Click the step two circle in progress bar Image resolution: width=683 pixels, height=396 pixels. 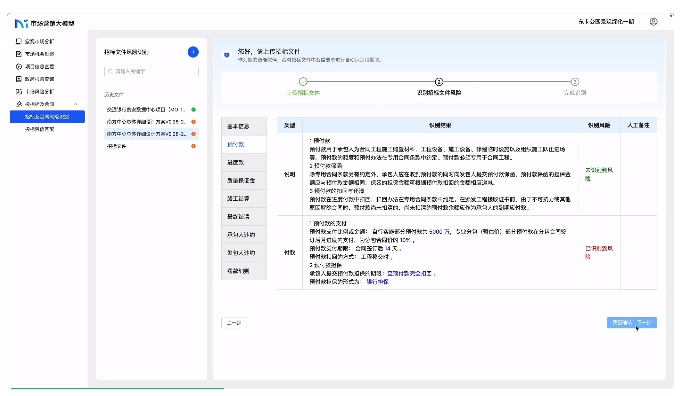pyautogui.click(x=439, y=81)
